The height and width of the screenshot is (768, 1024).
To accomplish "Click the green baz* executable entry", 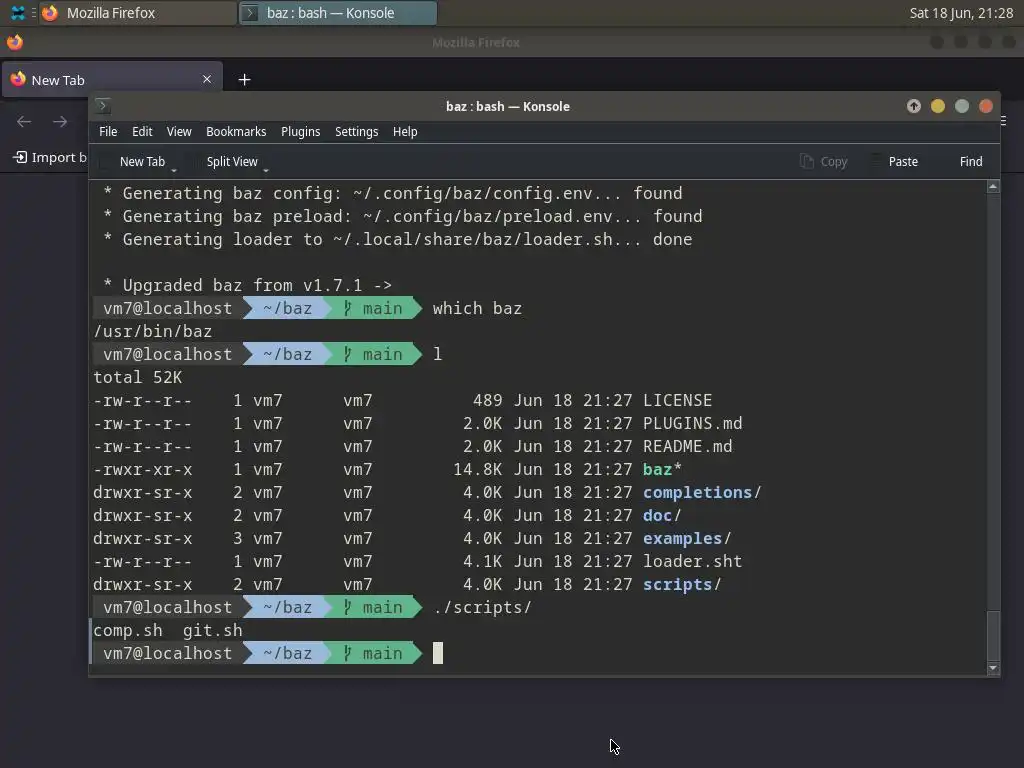I will pos(662,470).
